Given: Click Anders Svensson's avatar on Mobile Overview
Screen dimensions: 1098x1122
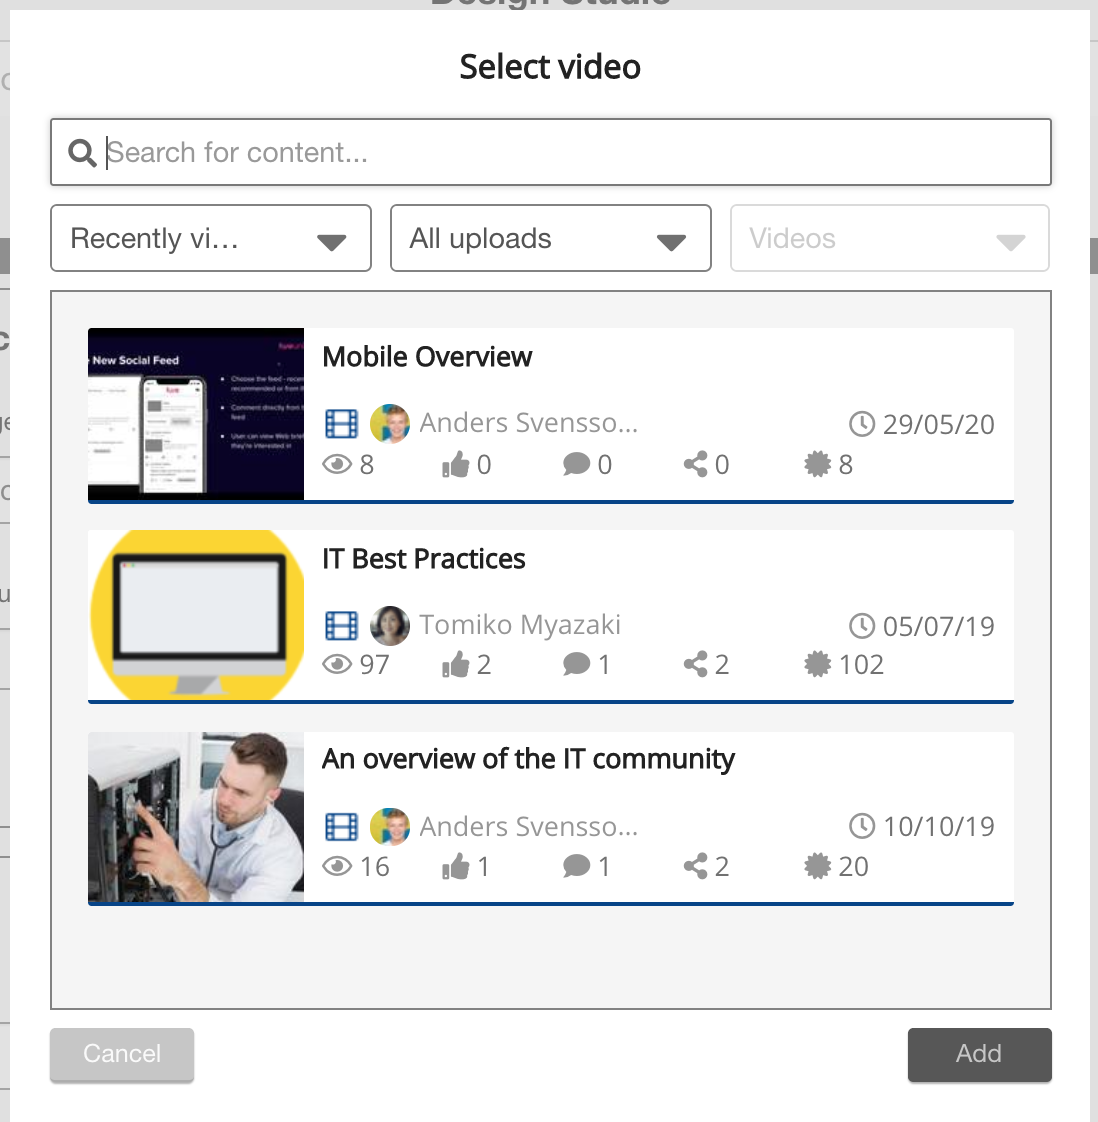Looking at the screenshot, I should pyautogui.click(x=390, y=424).
